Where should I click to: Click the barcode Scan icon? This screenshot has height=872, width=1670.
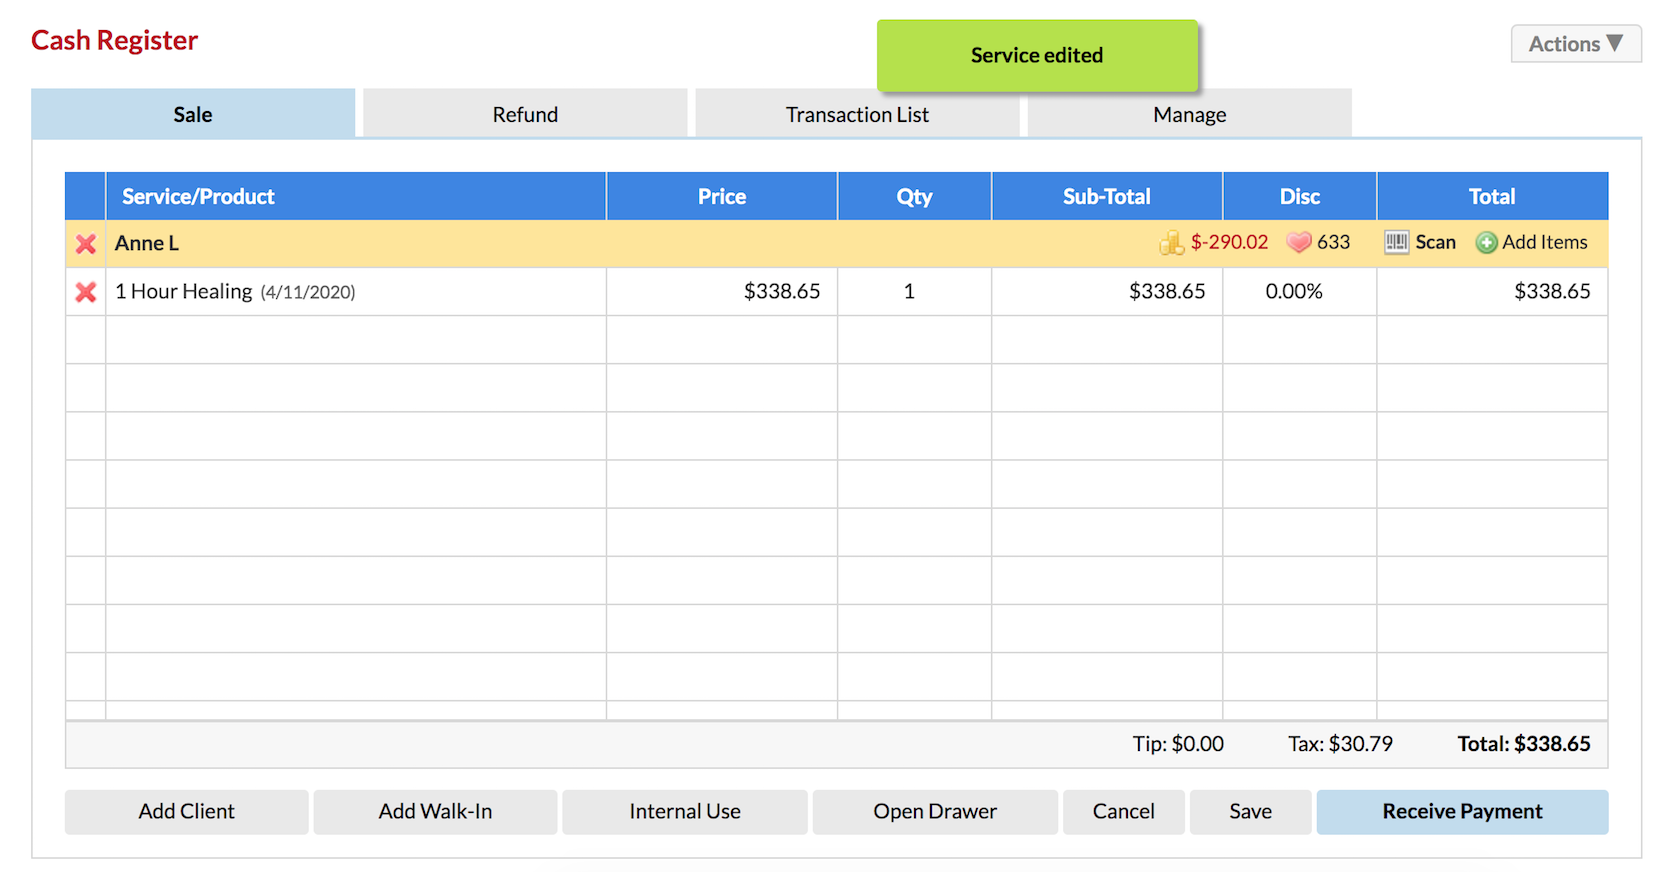tap(1396, 242)
